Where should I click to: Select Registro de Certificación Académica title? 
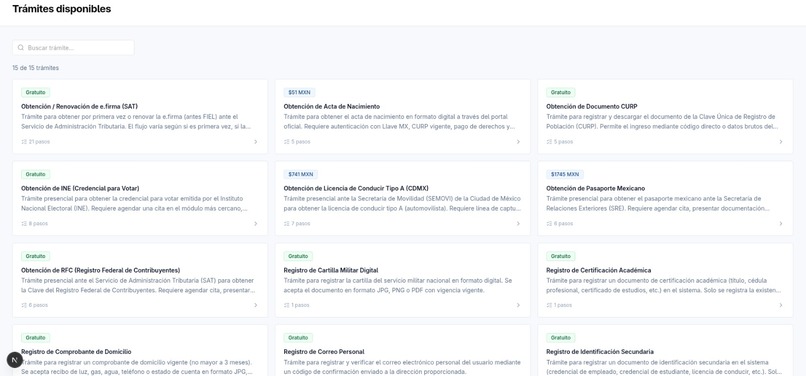pos(598,270)
